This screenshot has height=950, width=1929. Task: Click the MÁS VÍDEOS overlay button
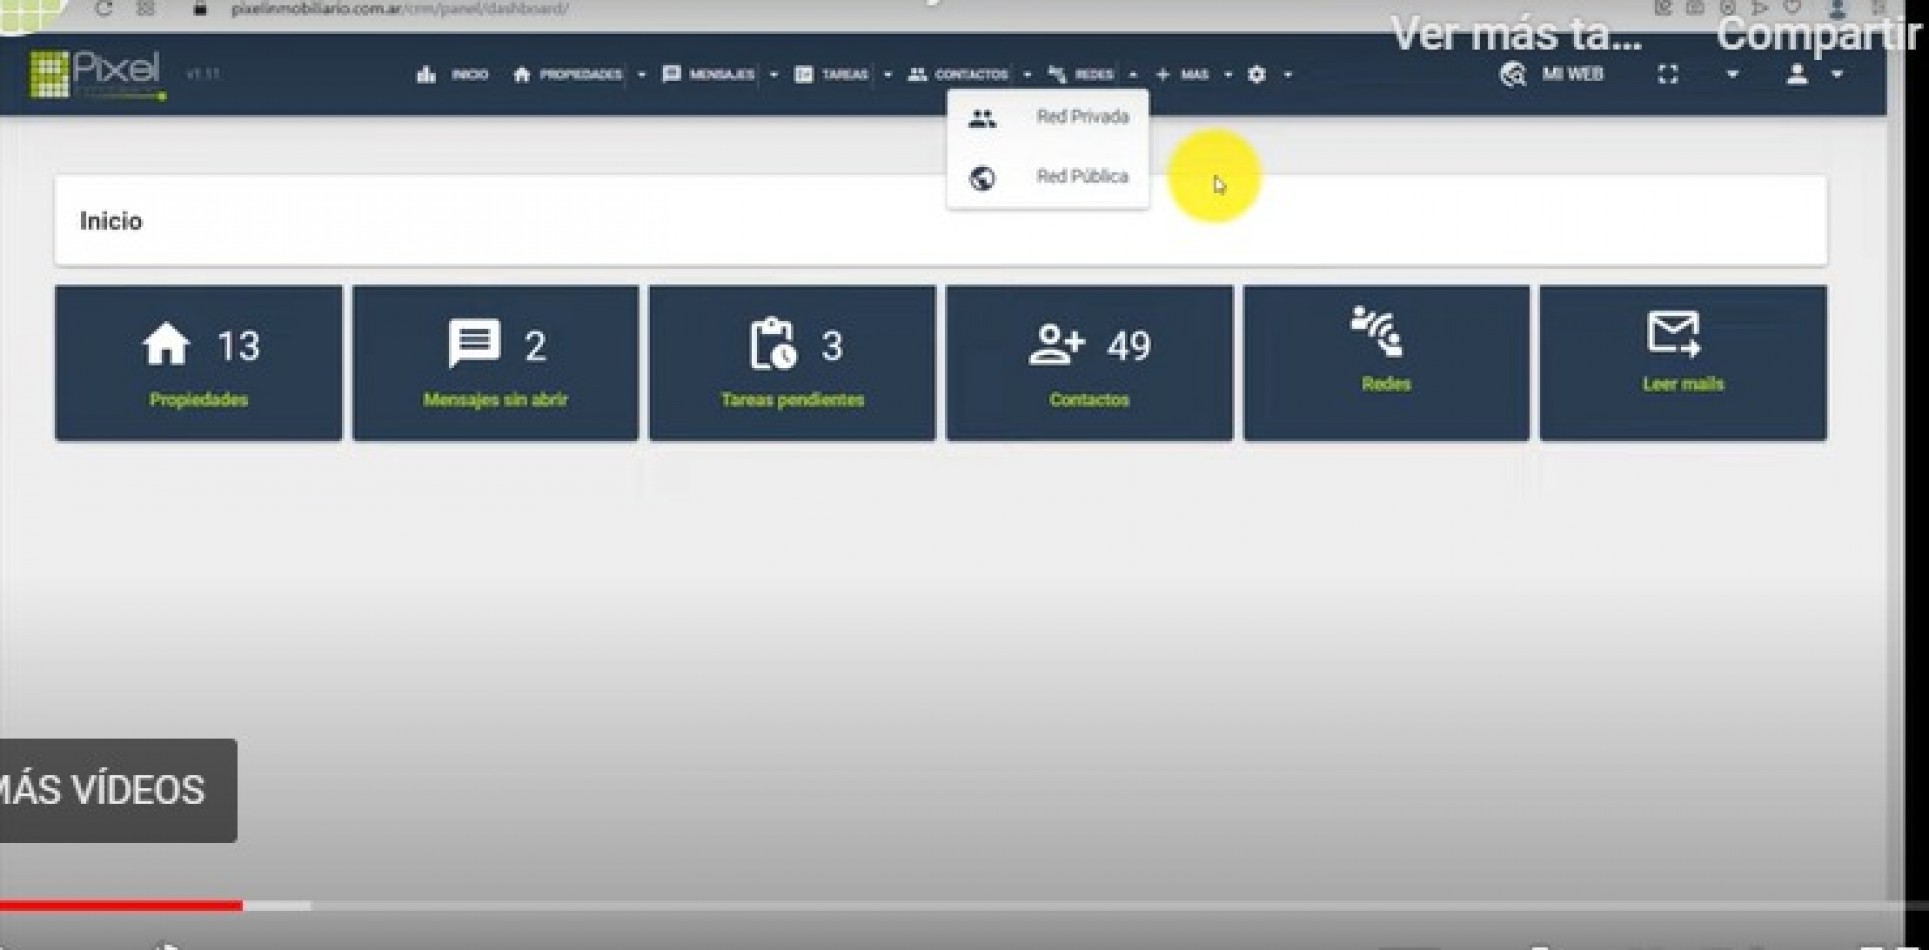110,790
